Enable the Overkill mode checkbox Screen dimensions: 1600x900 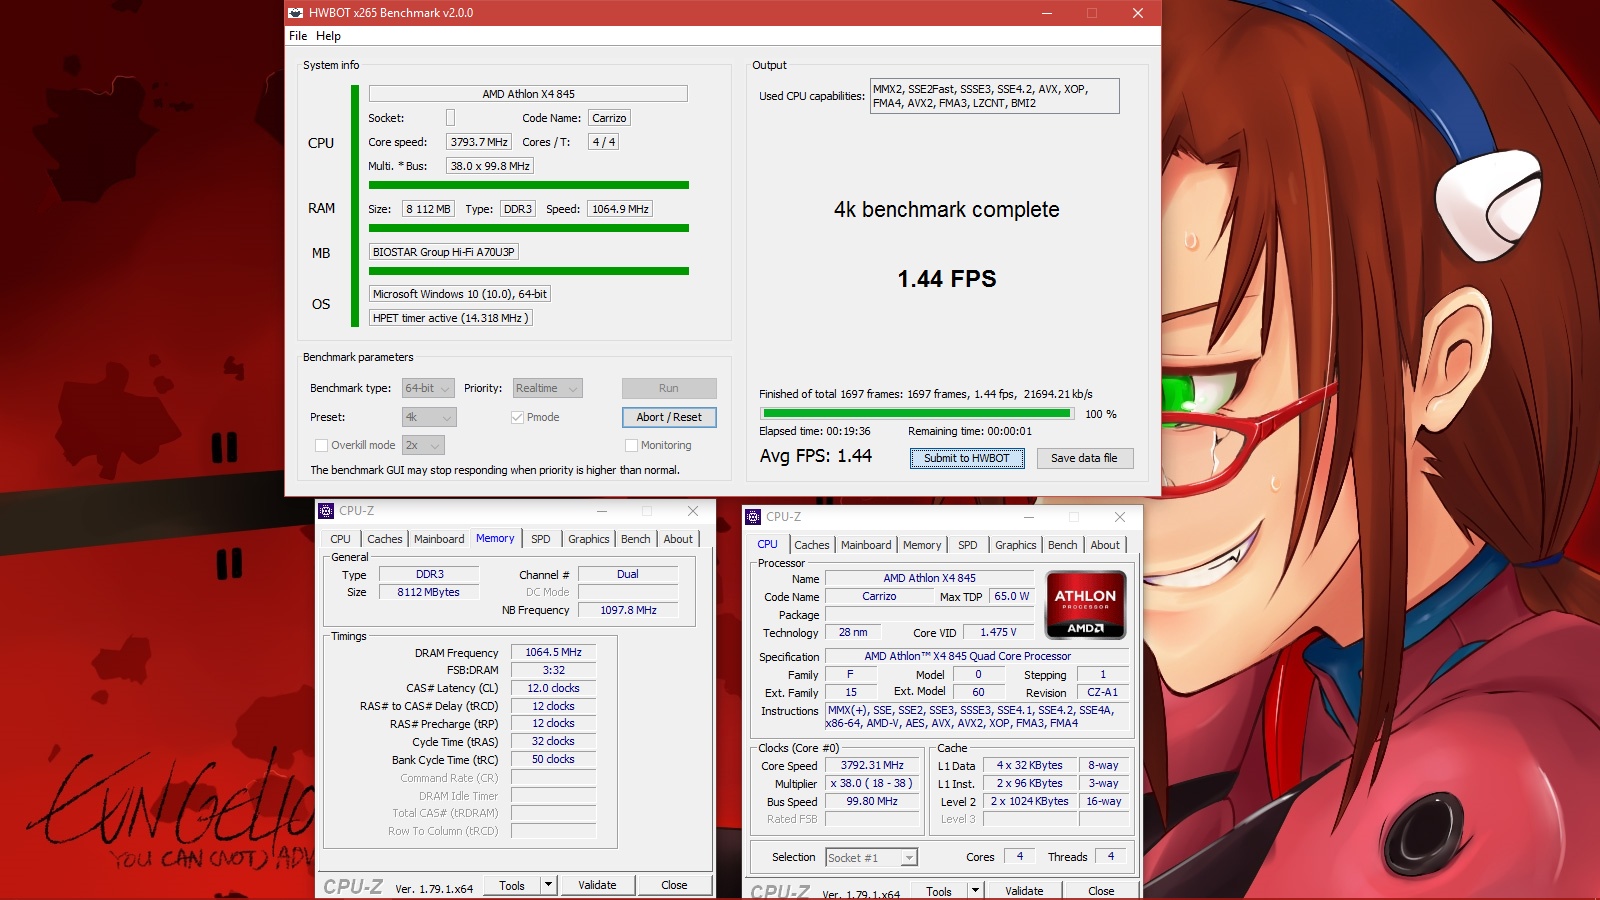(321, 445)
